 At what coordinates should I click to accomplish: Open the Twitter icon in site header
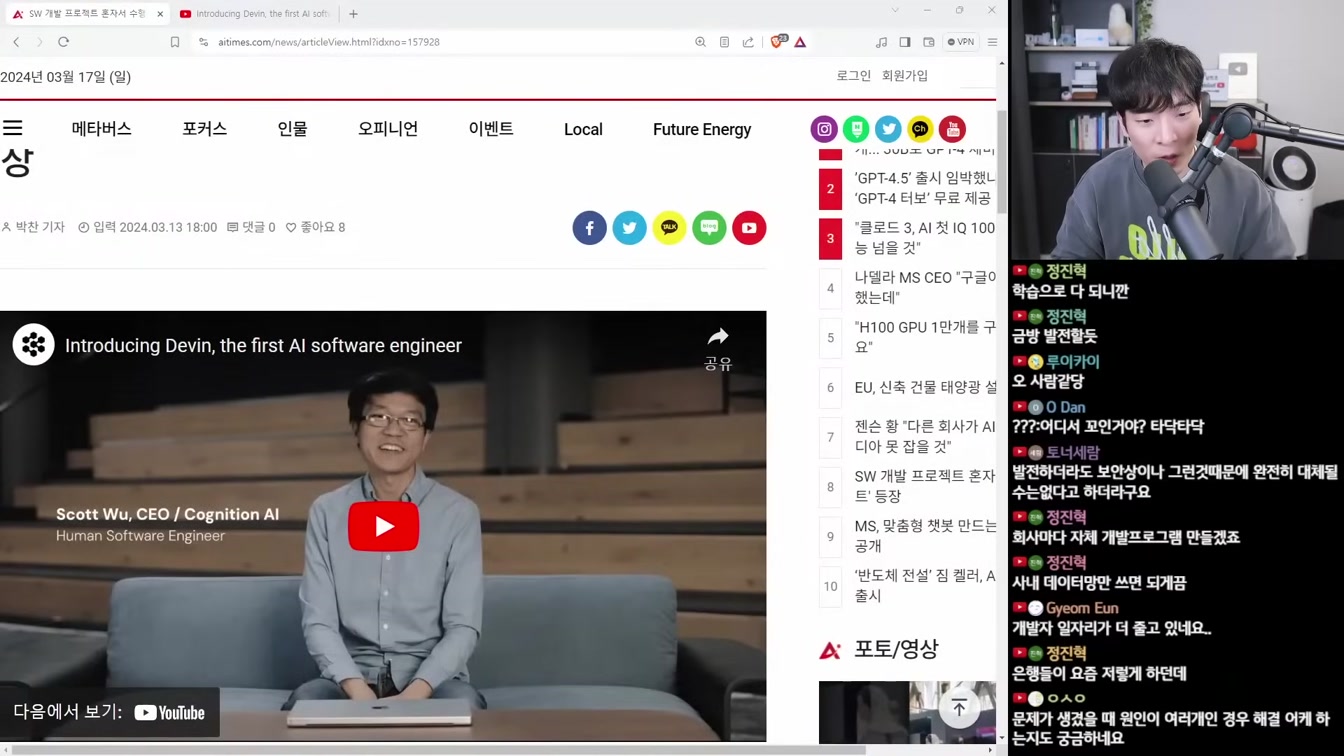888,129
